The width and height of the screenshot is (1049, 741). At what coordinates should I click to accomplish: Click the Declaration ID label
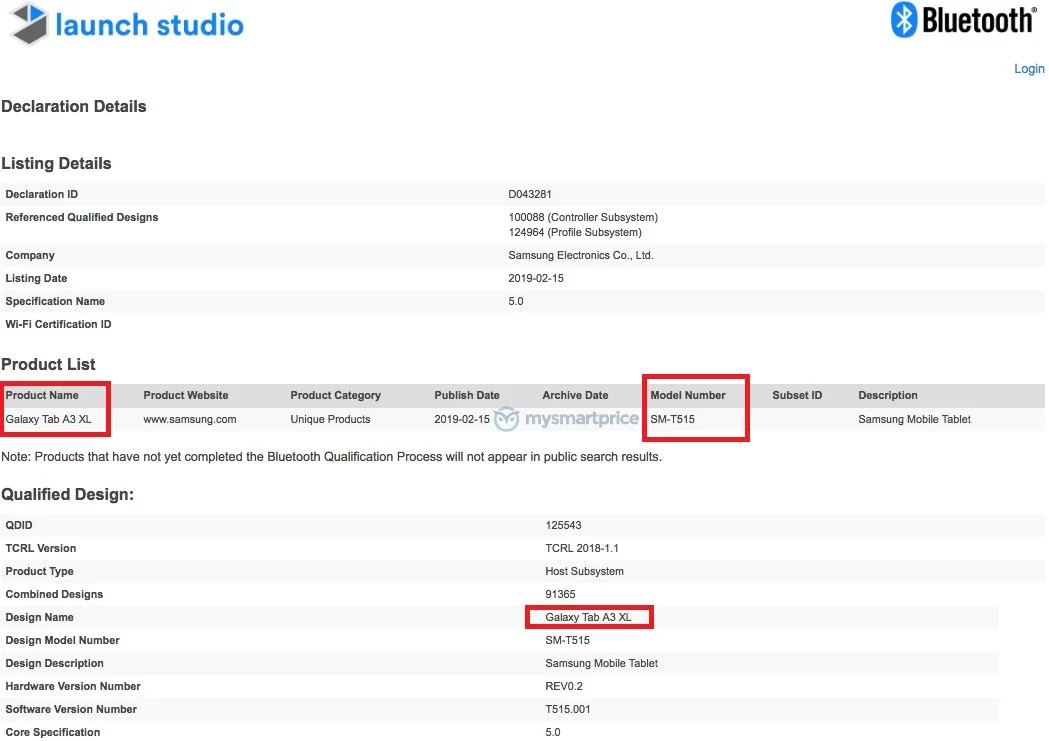pyautogui.click(x=41, y=195)
